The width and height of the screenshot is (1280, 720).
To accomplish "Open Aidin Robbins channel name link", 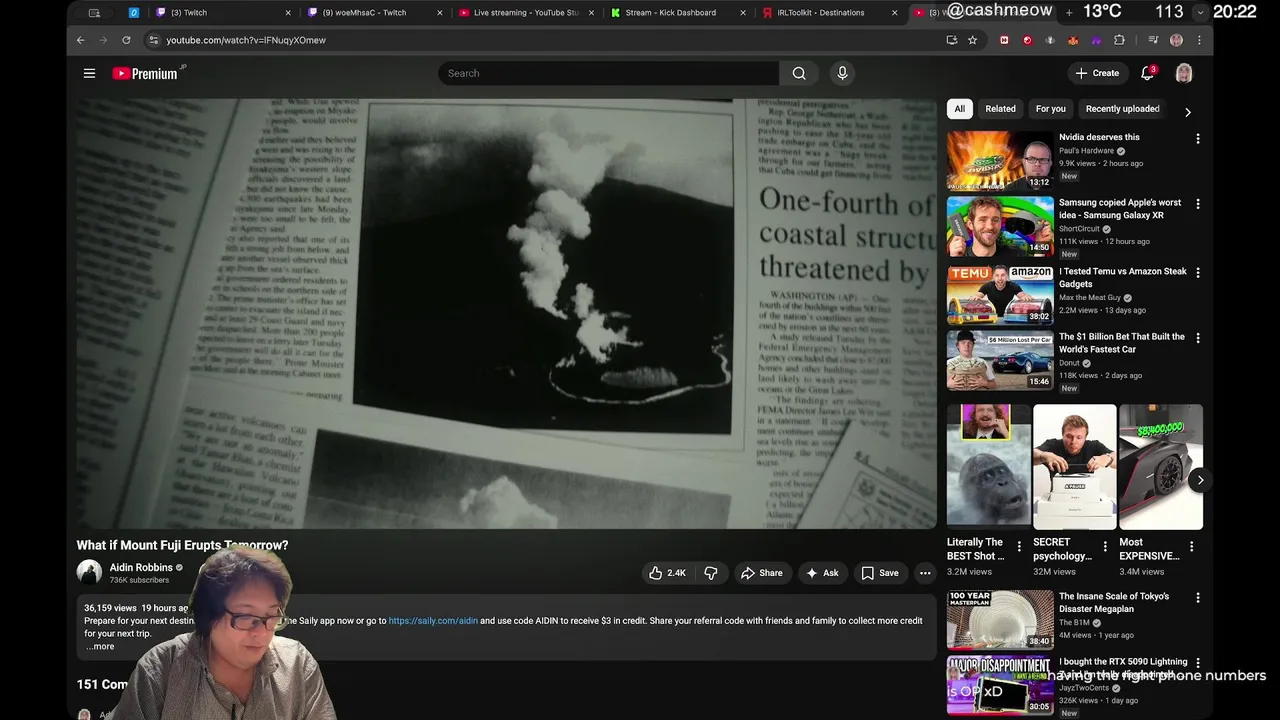I will pyautogui.click(x=141, y=567).
